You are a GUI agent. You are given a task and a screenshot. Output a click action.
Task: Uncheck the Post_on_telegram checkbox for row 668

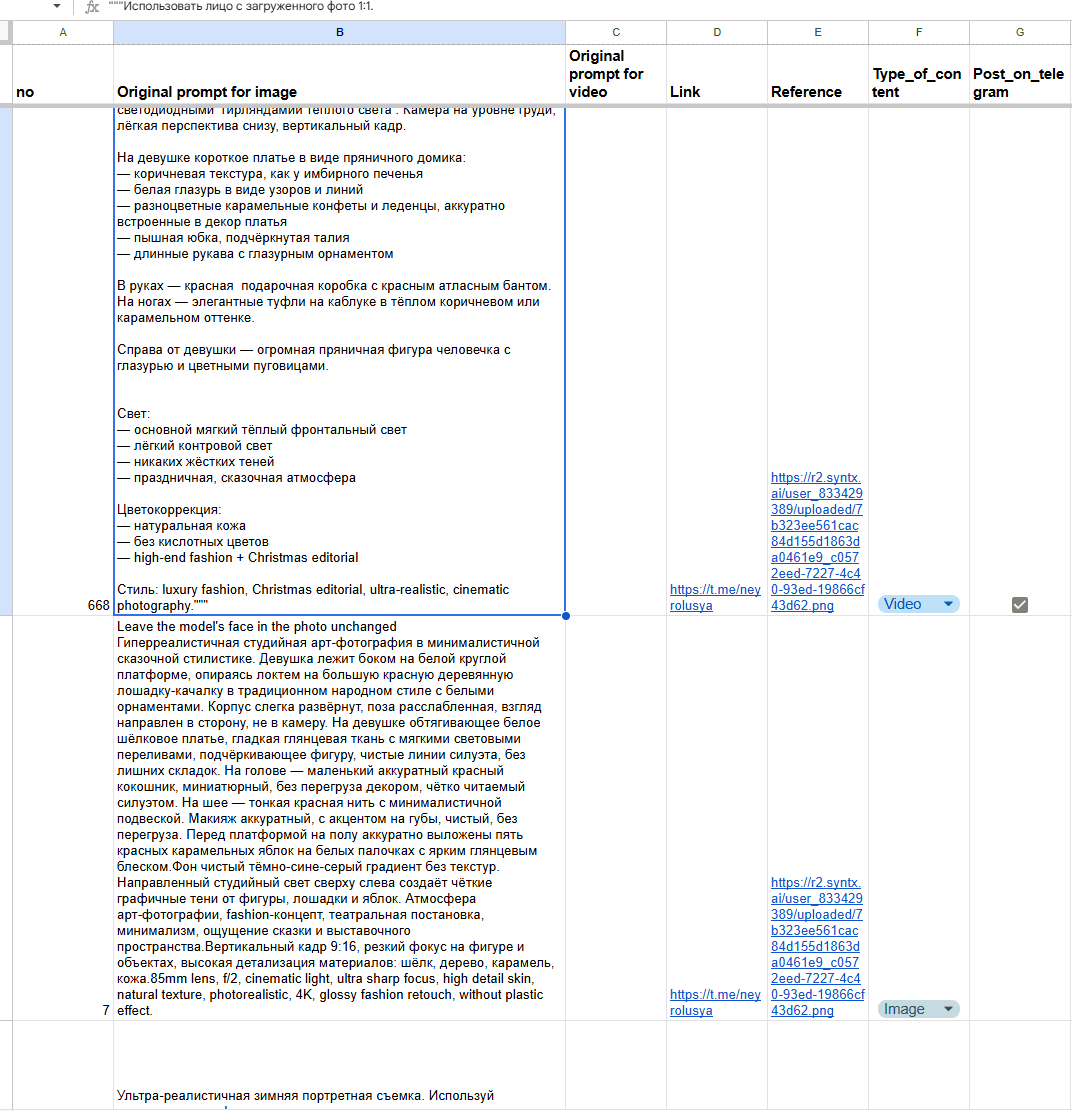click(1019, 604)
